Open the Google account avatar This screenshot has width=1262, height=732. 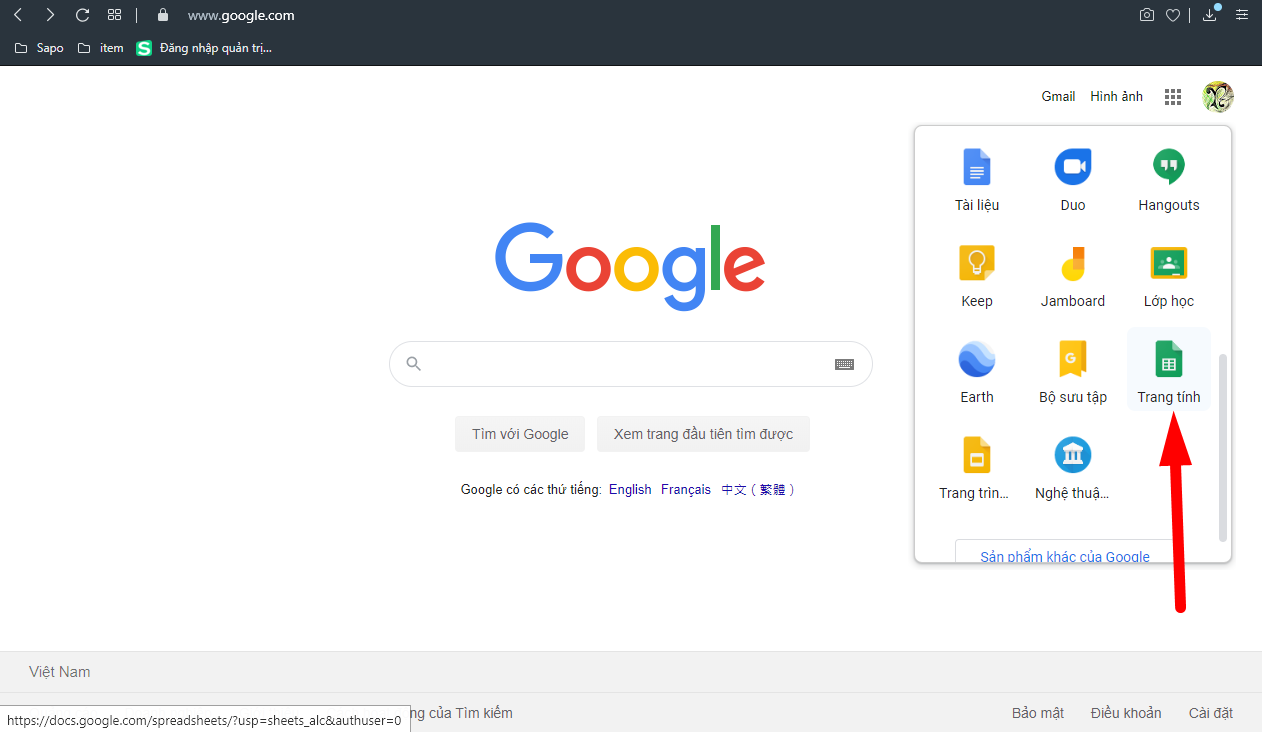1218,97
